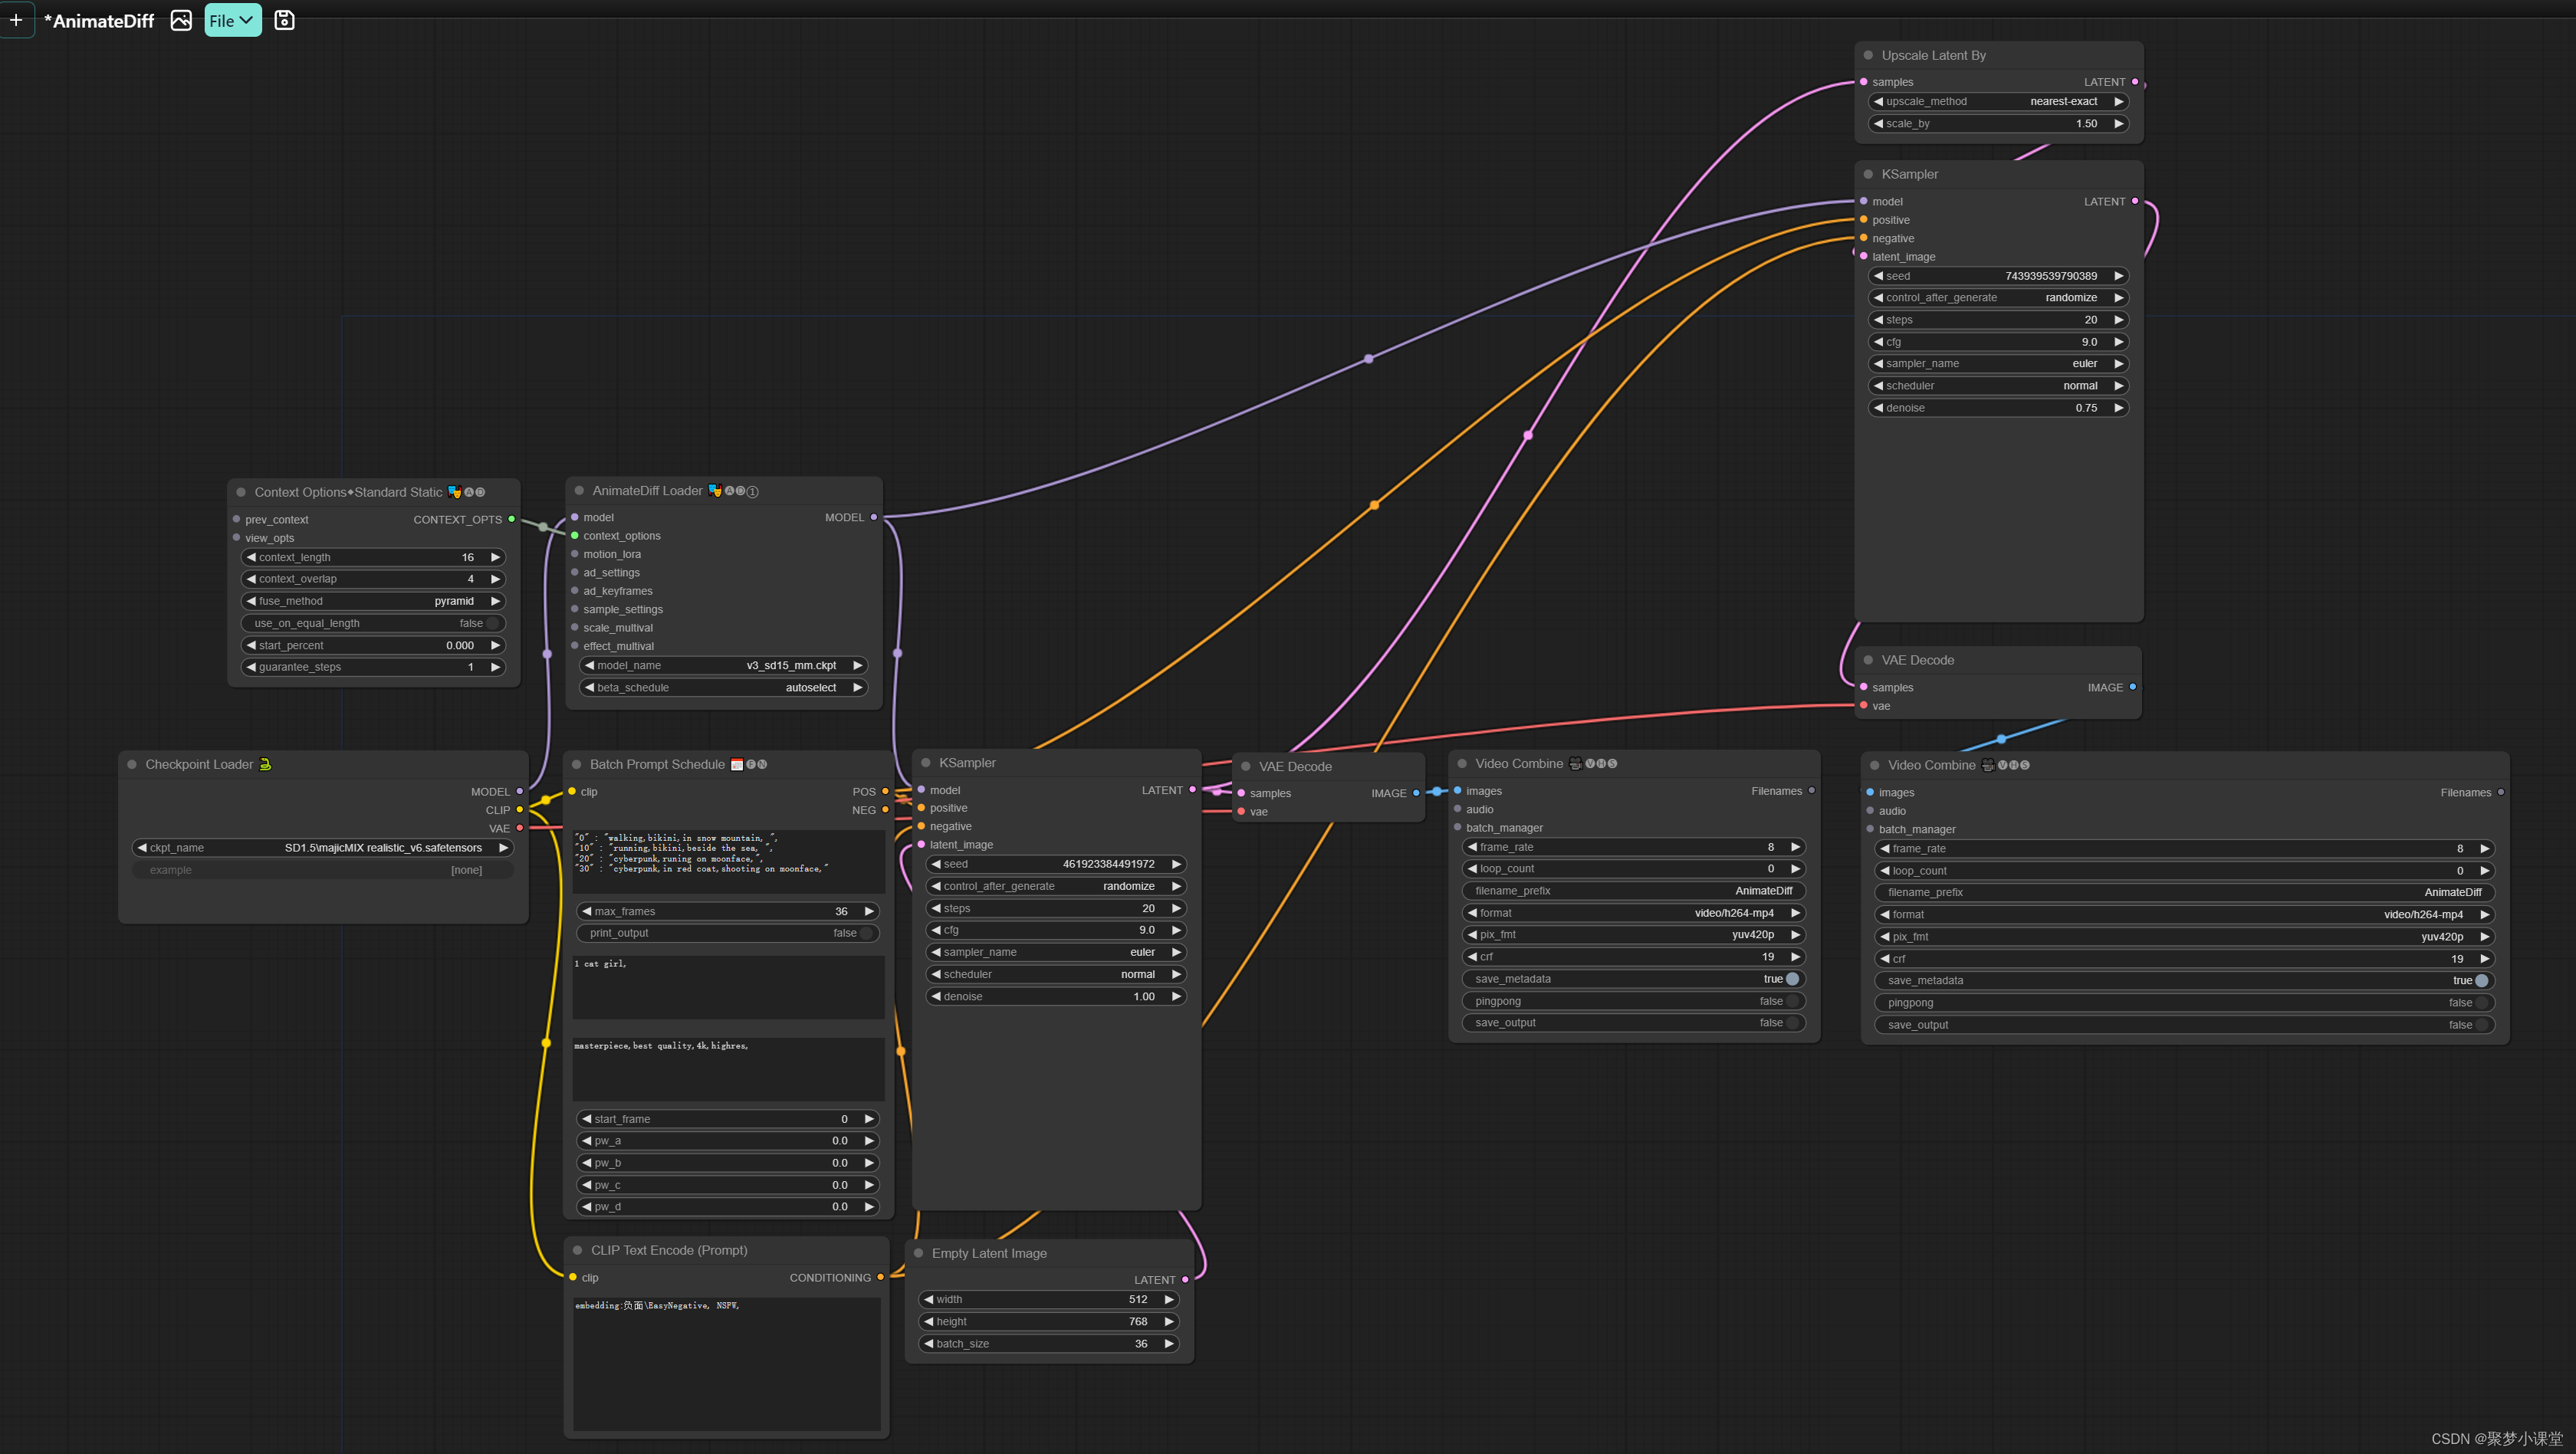Click the seed 743939539790389 field
2576x1454 pixels.
tap(1998, 276)
